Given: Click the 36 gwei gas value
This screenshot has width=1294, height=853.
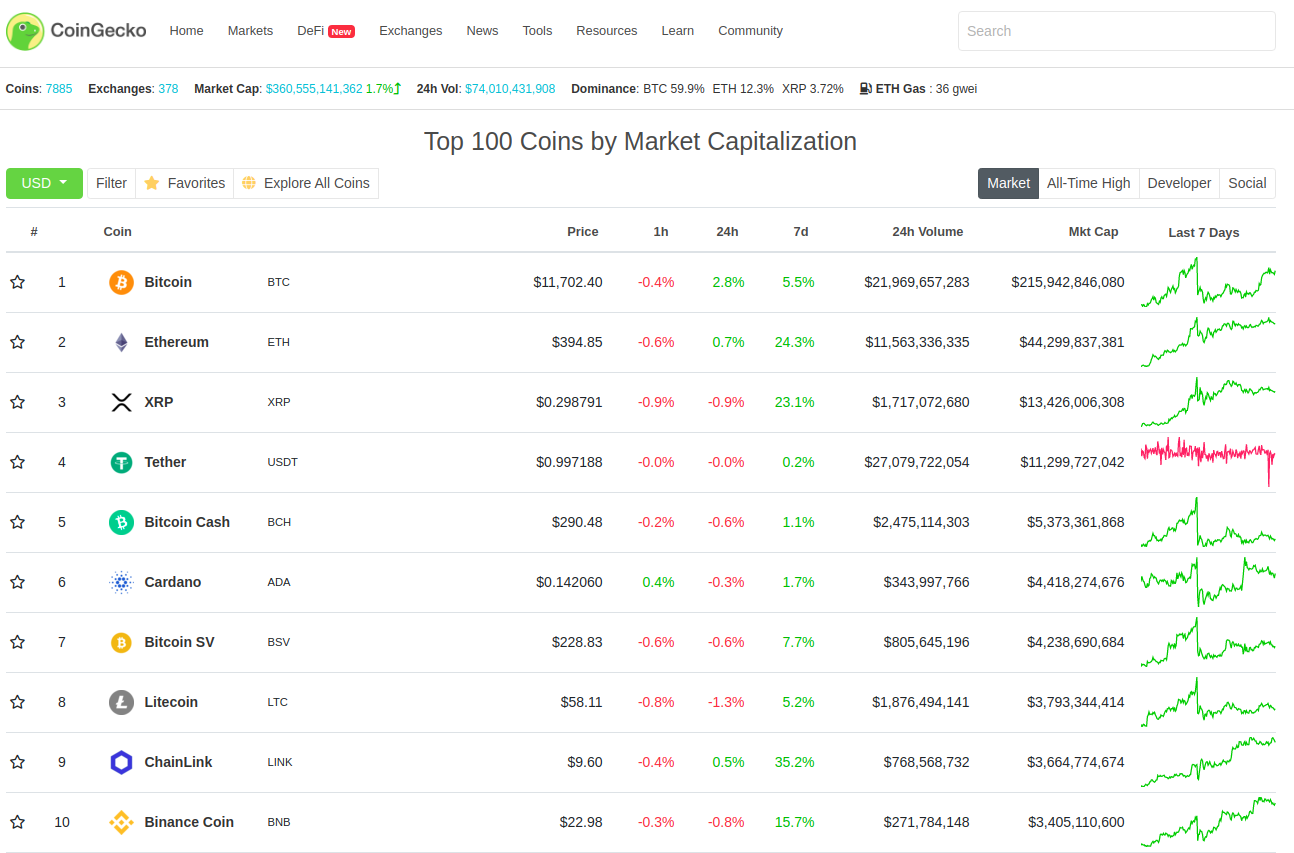Looking at the screenshot, I should (x=956, y=89).
